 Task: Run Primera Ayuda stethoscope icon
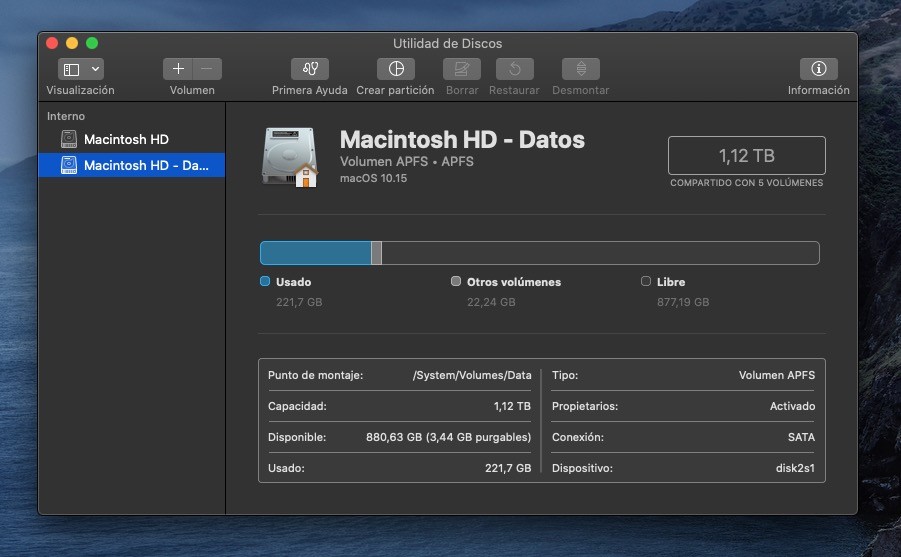click(310, 69)
